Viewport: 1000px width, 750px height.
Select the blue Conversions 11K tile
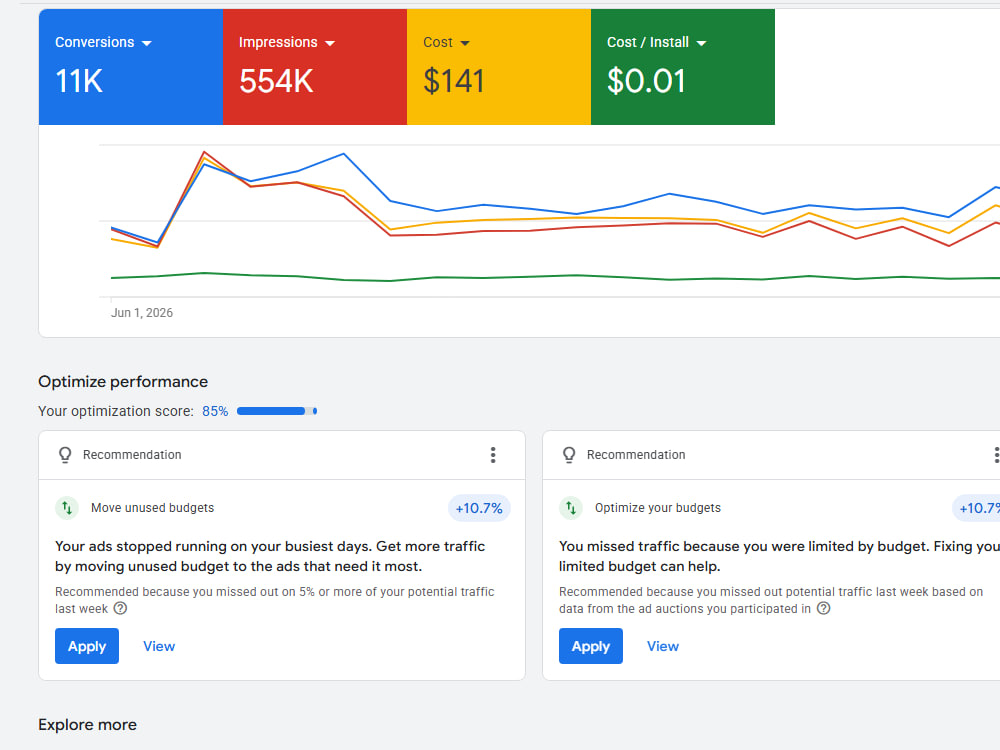[131, 67]
